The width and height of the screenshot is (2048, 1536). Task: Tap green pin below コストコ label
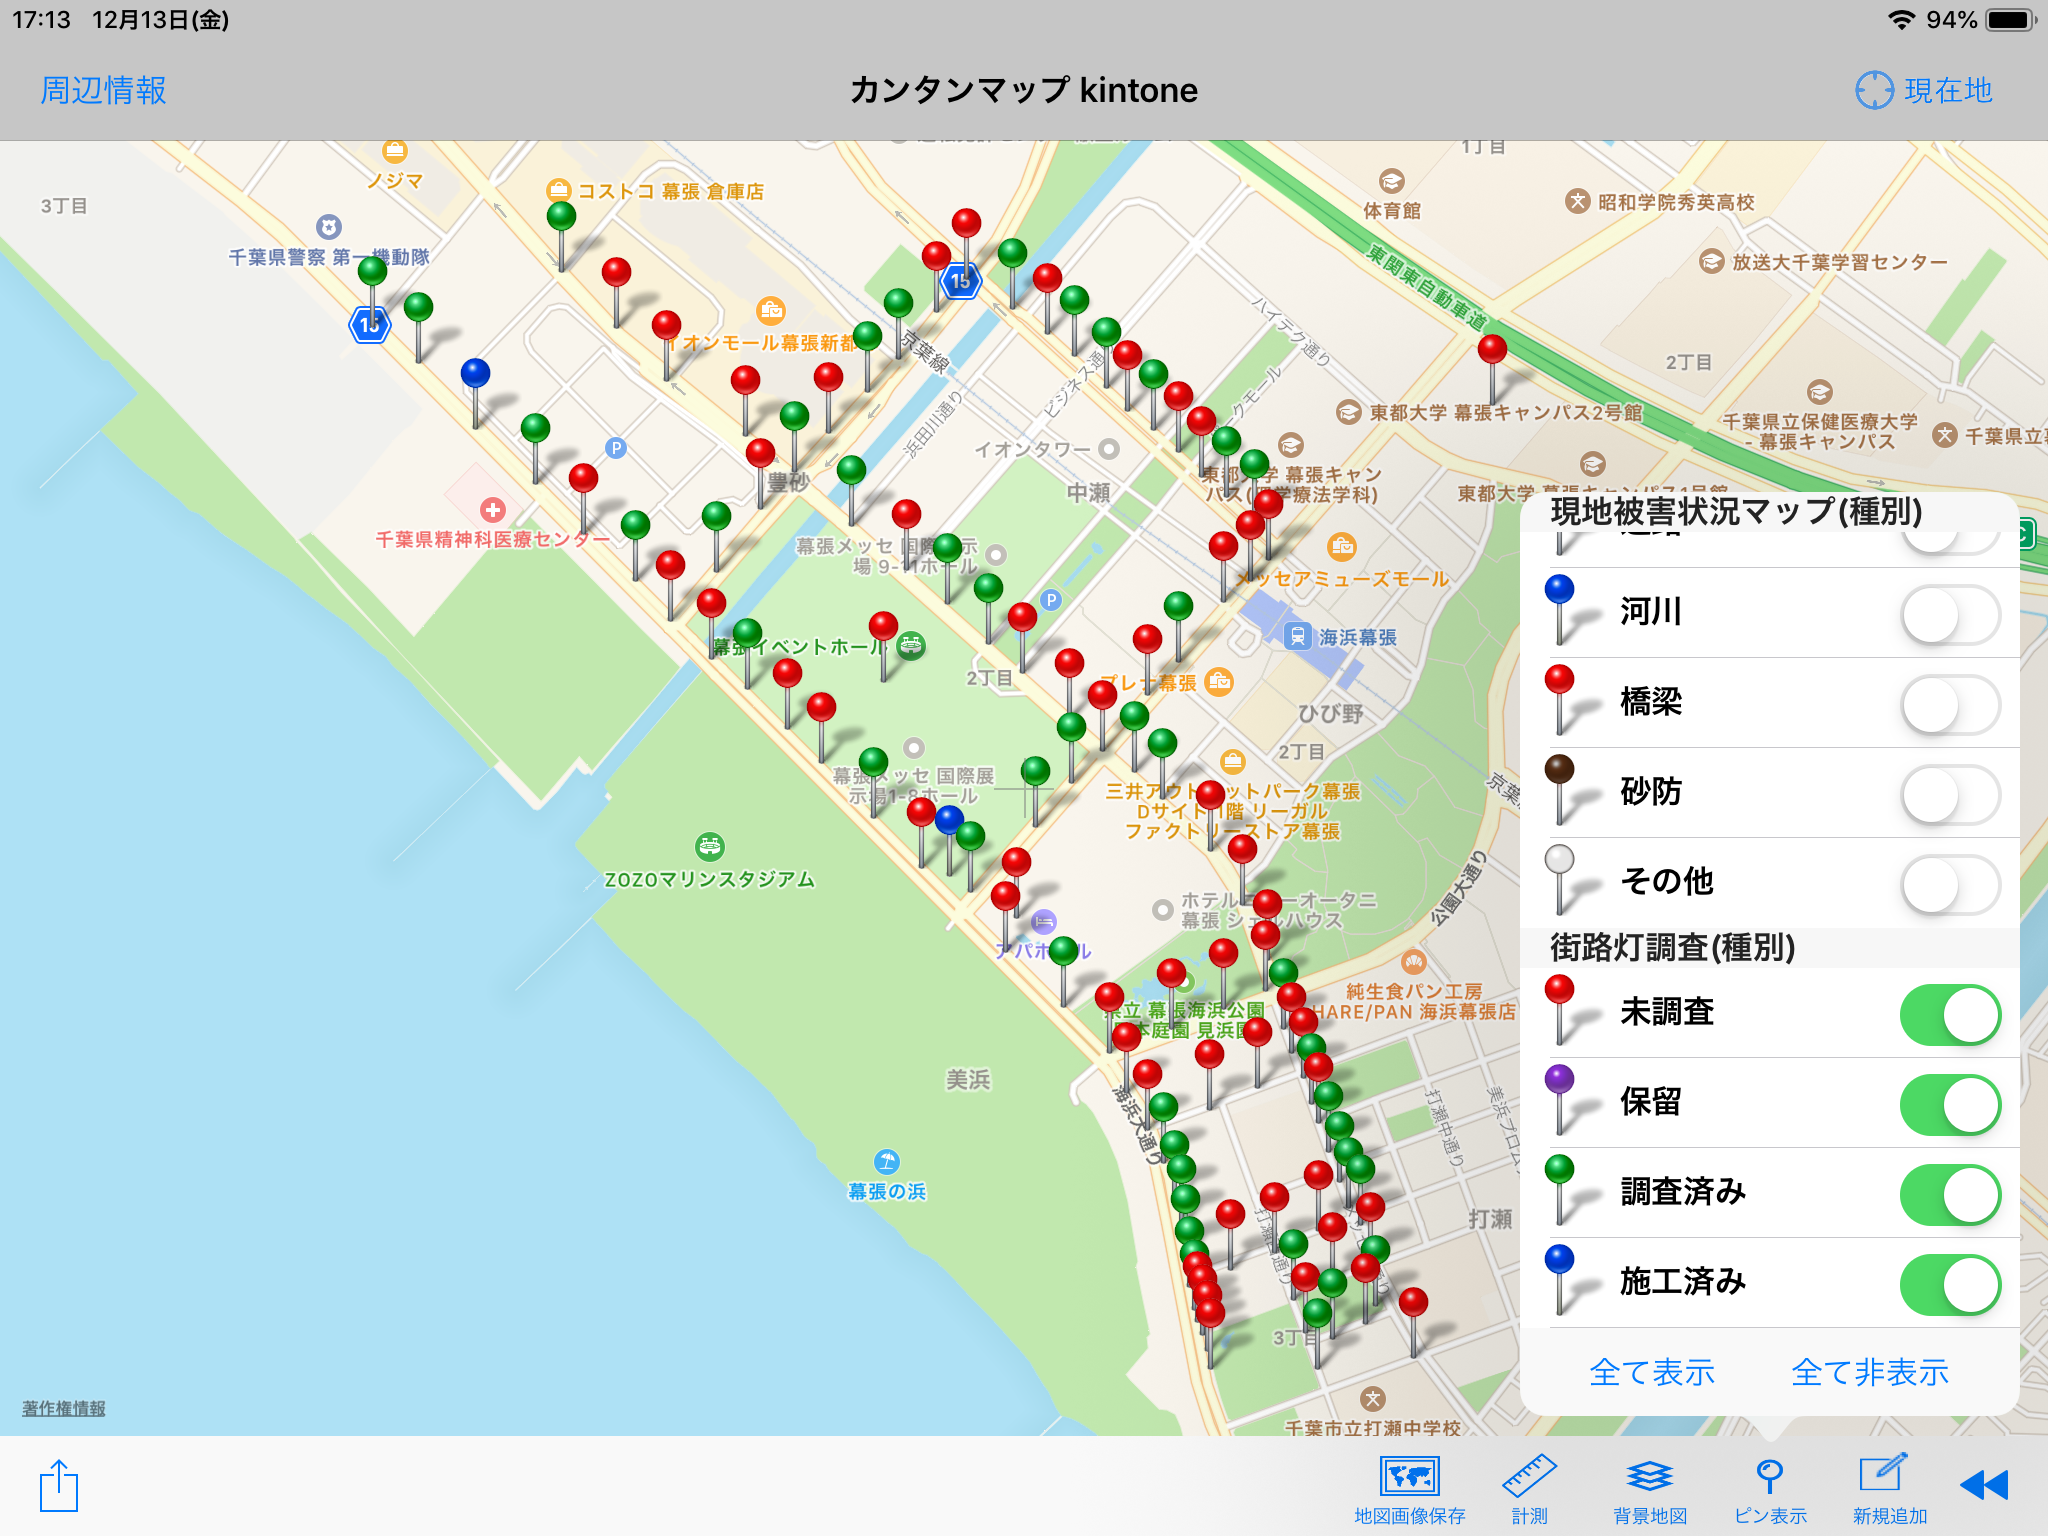[x=561, y=215]
